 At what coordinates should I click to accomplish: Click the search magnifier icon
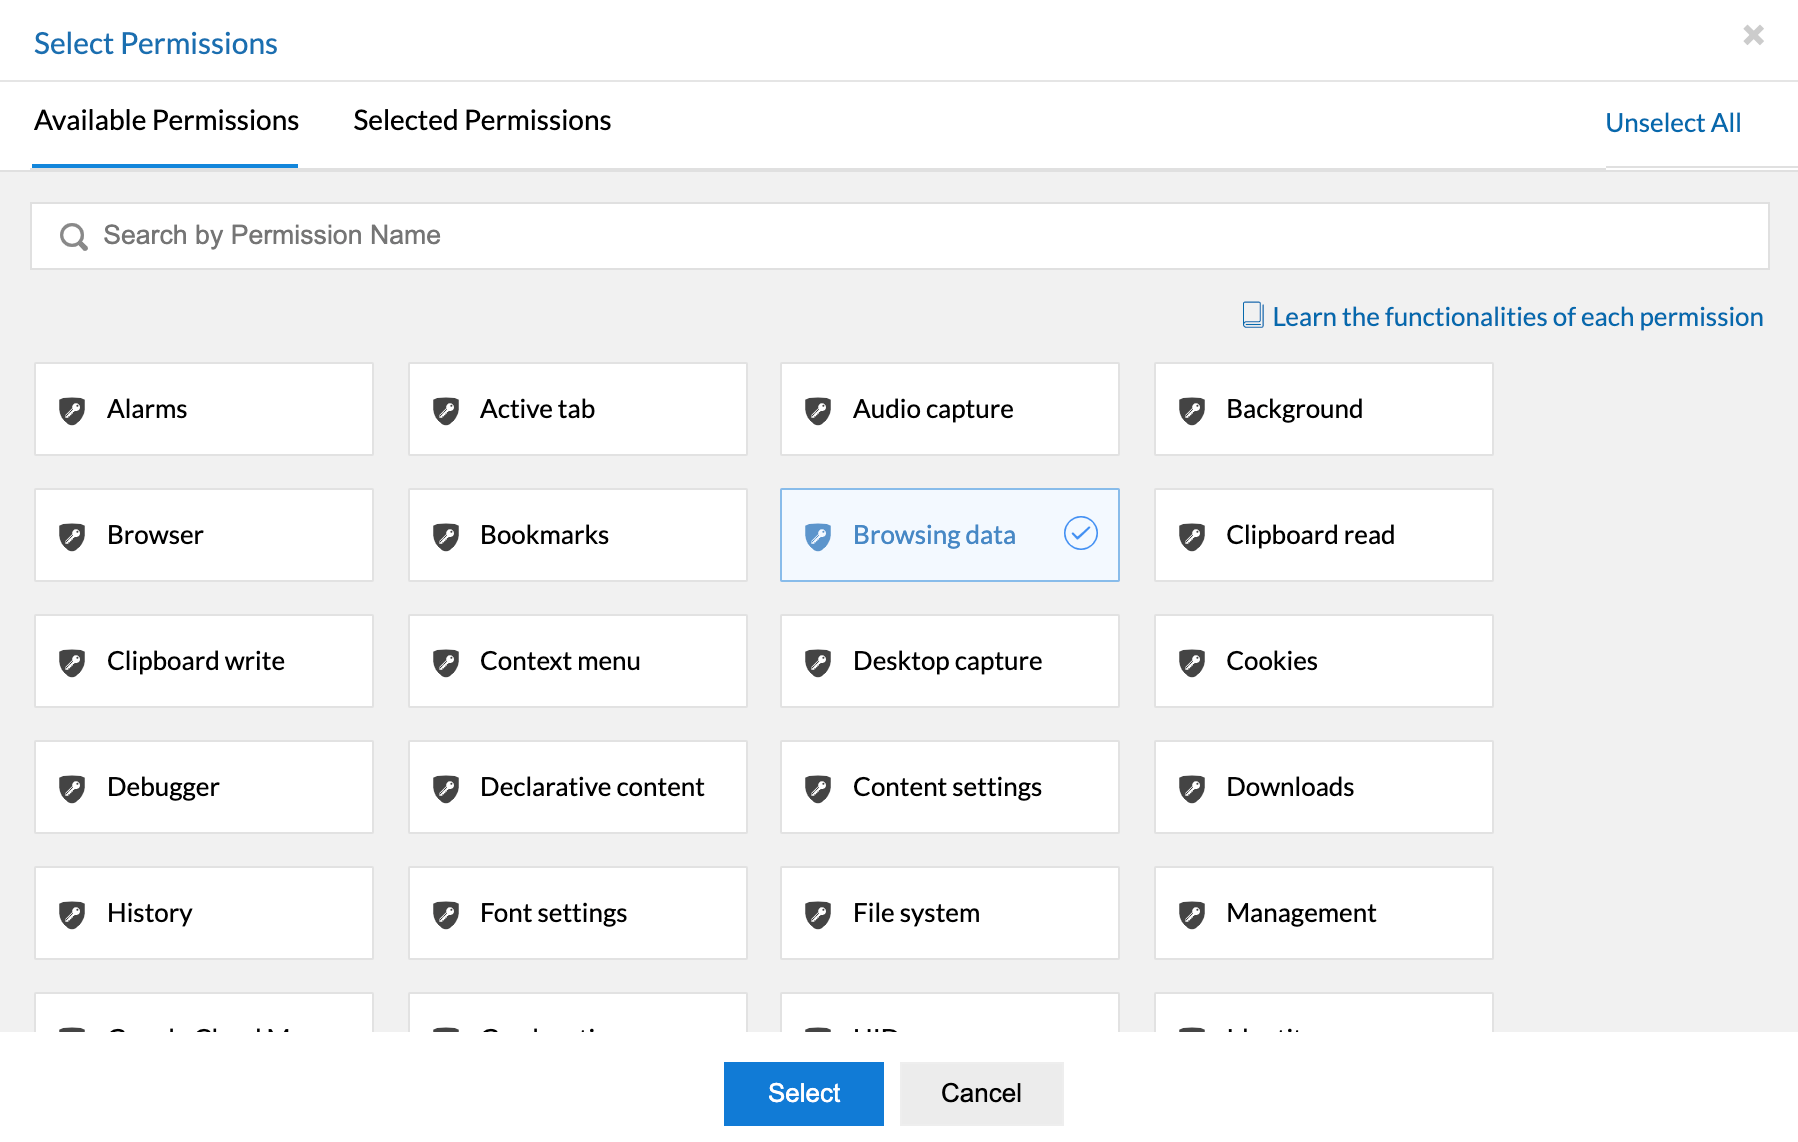pyautogui.click(x=73, y=236)
